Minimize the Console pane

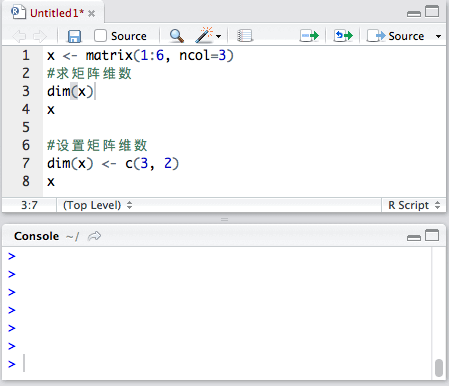[x=414, y=238]
